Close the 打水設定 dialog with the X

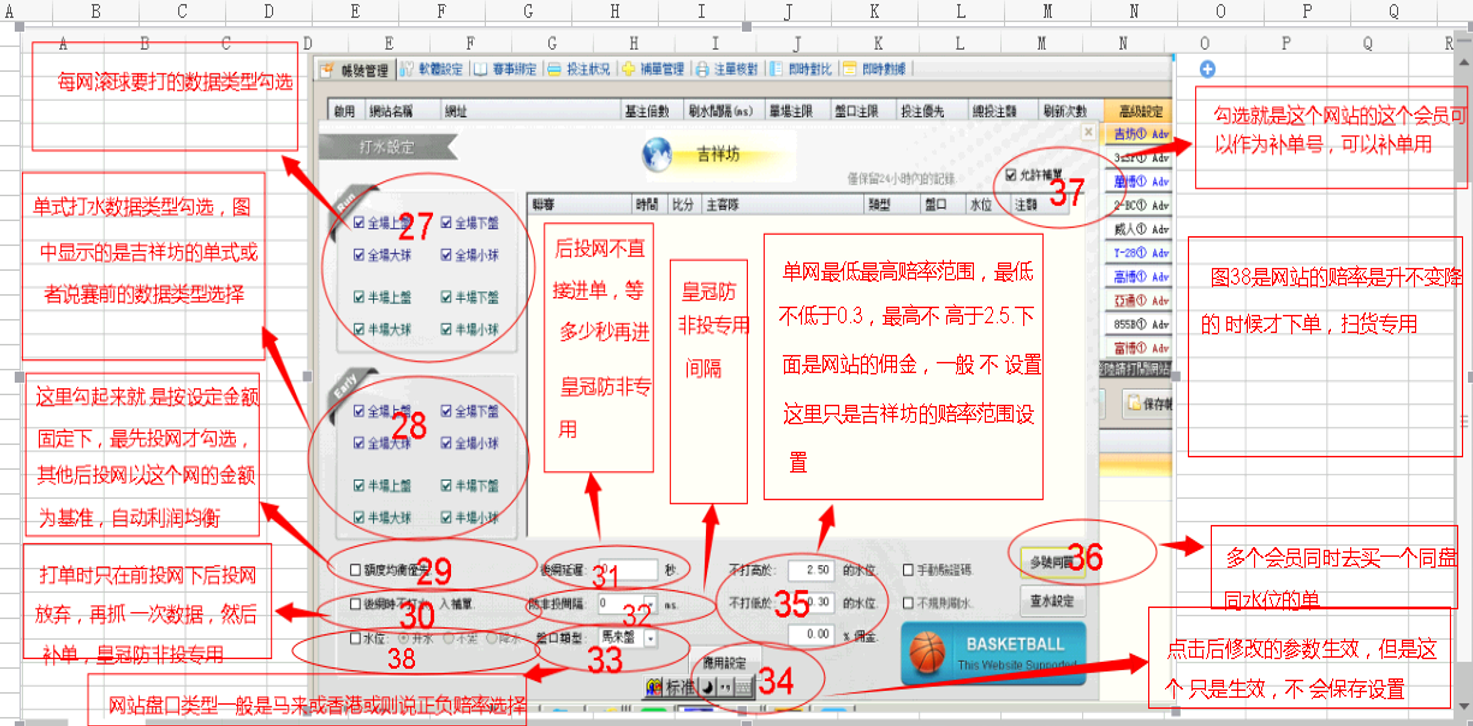(1088, 132)
